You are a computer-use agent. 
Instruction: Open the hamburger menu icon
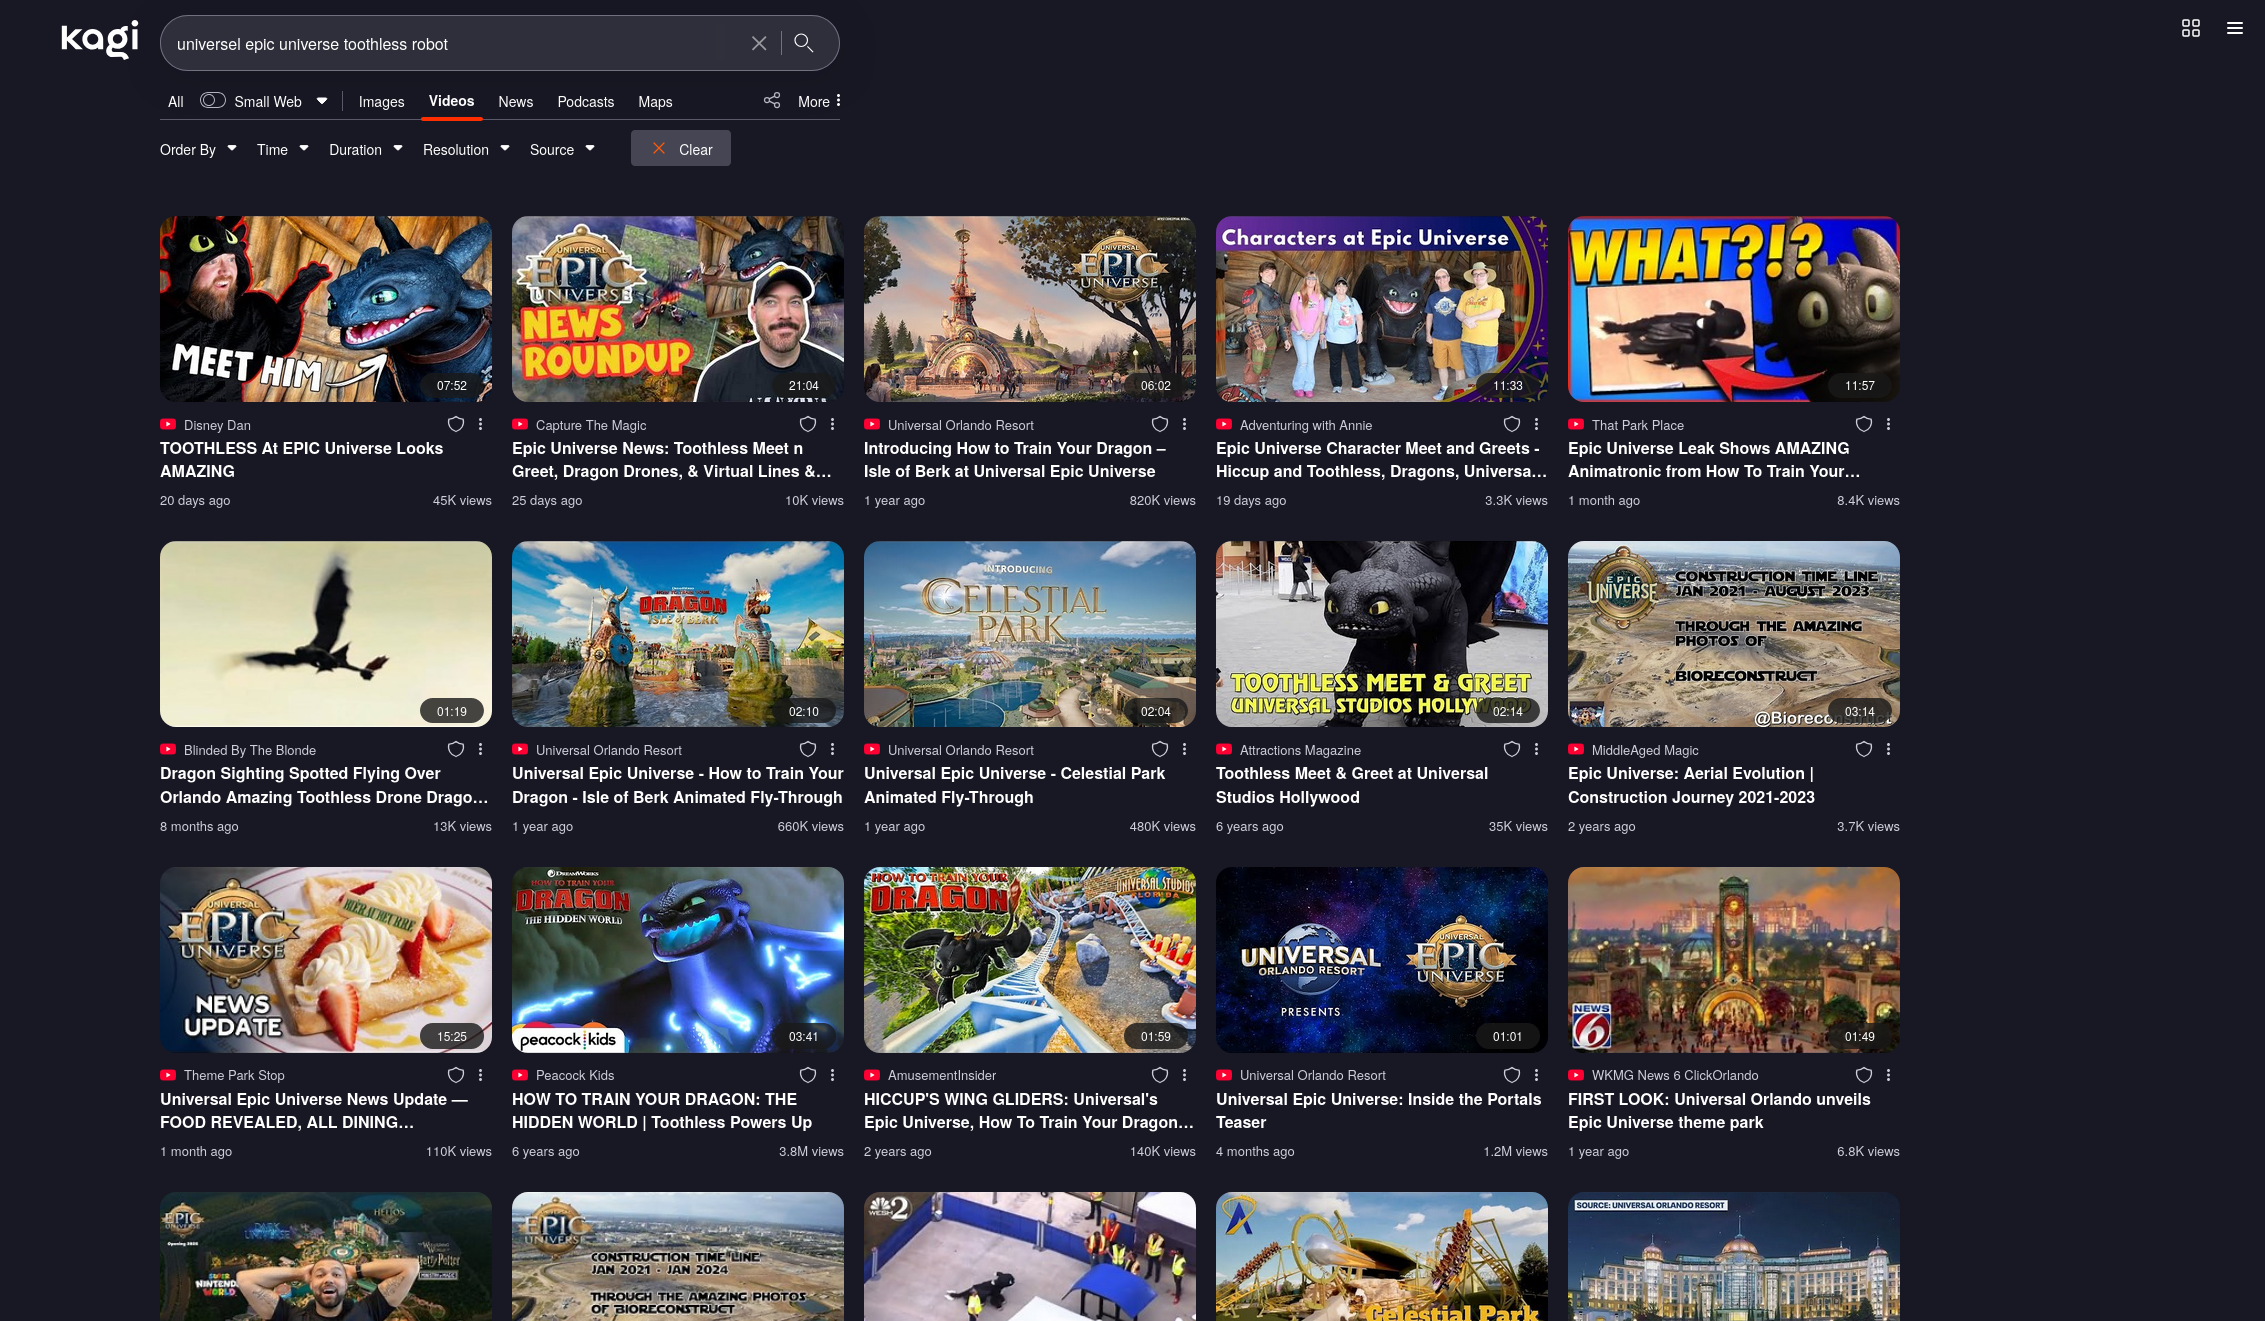[x=2234, y=28]
